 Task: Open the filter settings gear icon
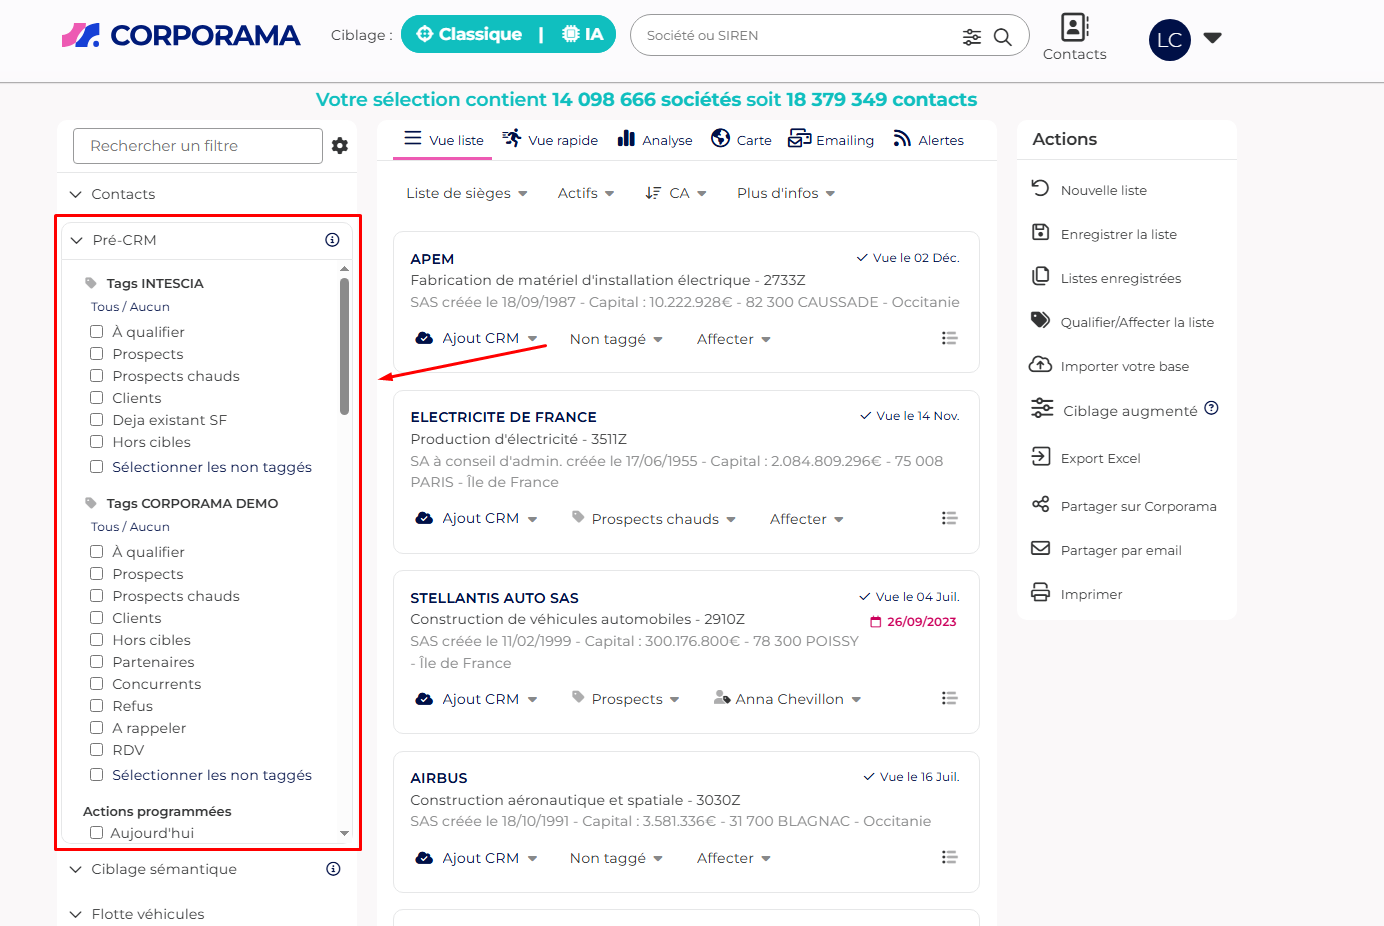tap(340, 146)
